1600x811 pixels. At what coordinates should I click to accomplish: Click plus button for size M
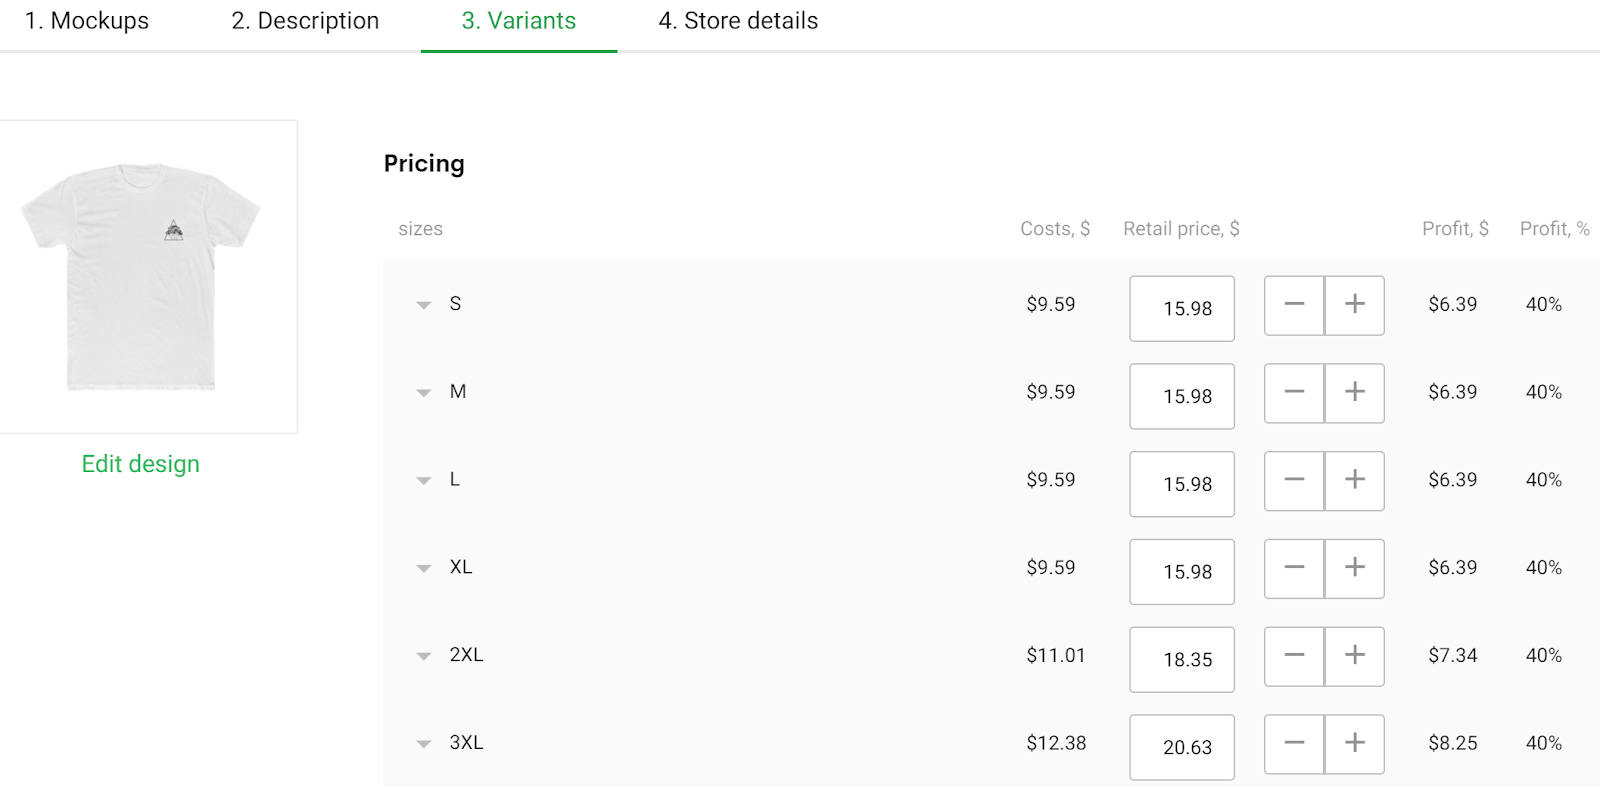coord(1354,393)
